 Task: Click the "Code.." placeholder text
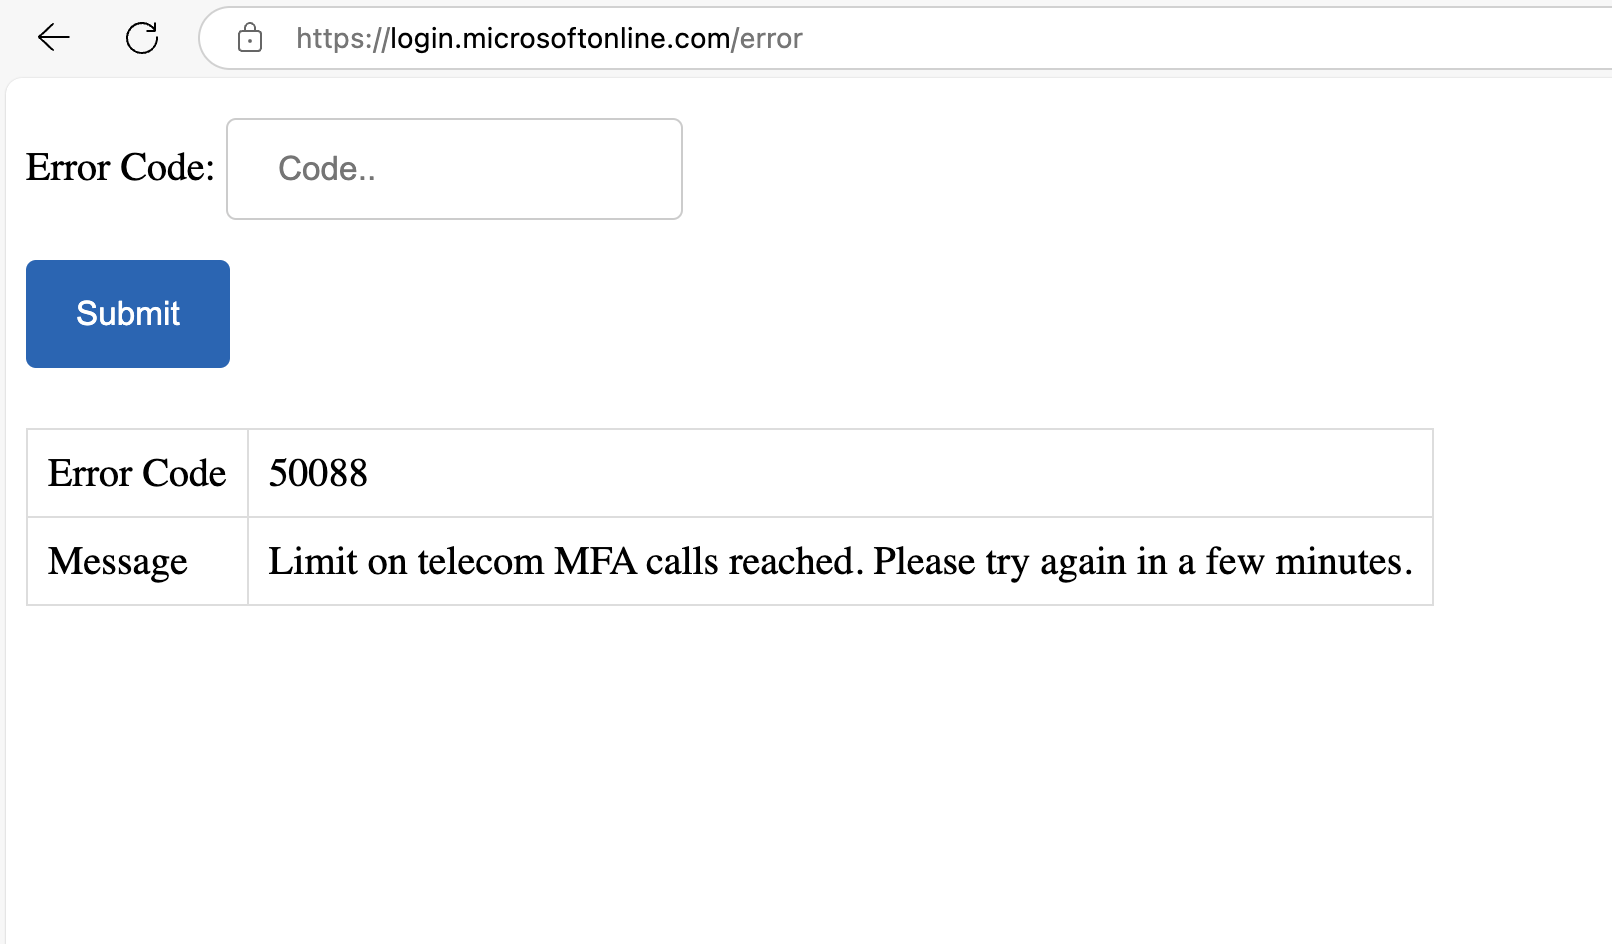pos(327,169)
